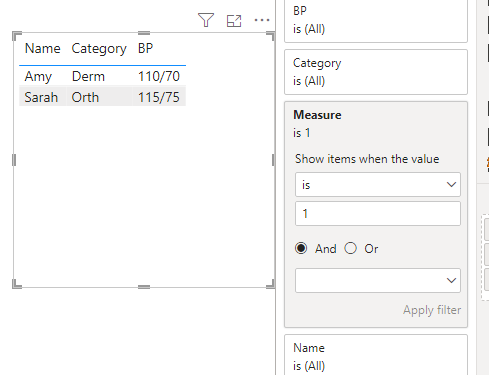The width and height of the screenshot is (489, 375).
Task: Sort table by BP column header
Action: pos(145,49)
